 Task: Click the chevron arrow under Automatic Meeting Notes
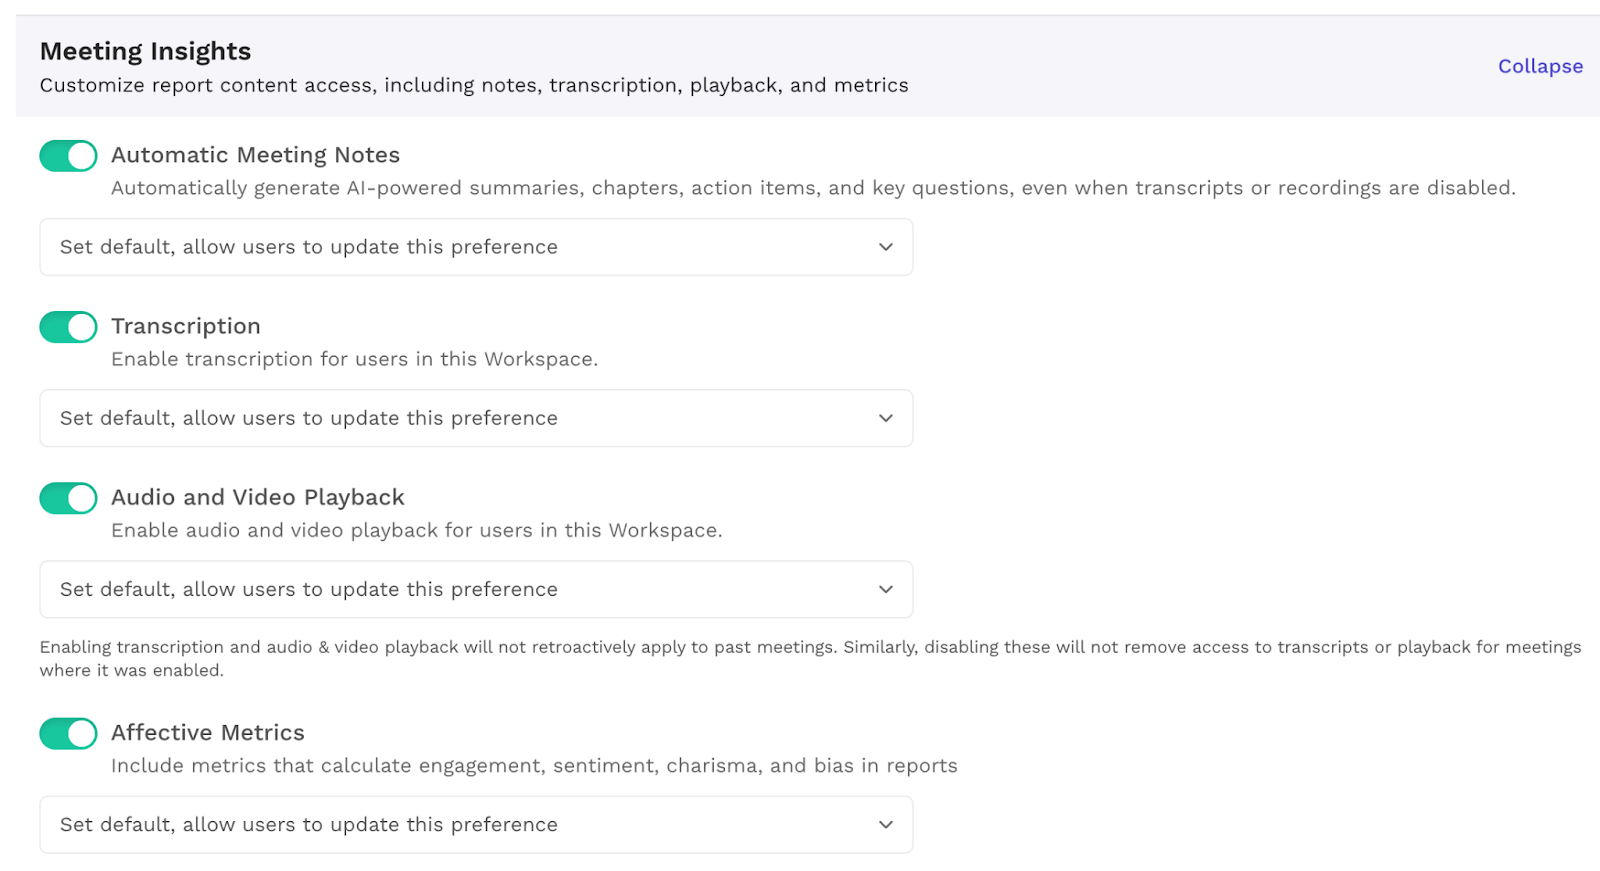(886, 247)
